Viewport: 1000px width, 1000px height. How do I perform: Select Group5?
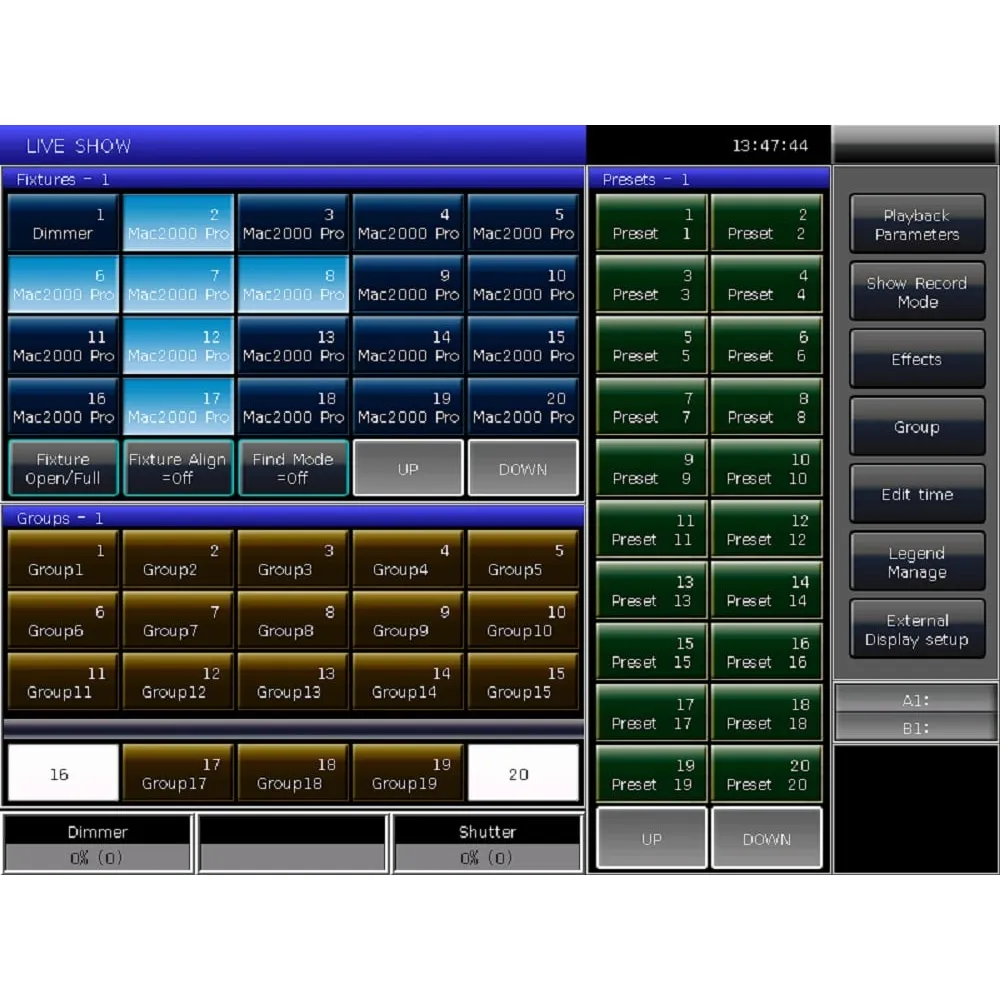point(523,559)
